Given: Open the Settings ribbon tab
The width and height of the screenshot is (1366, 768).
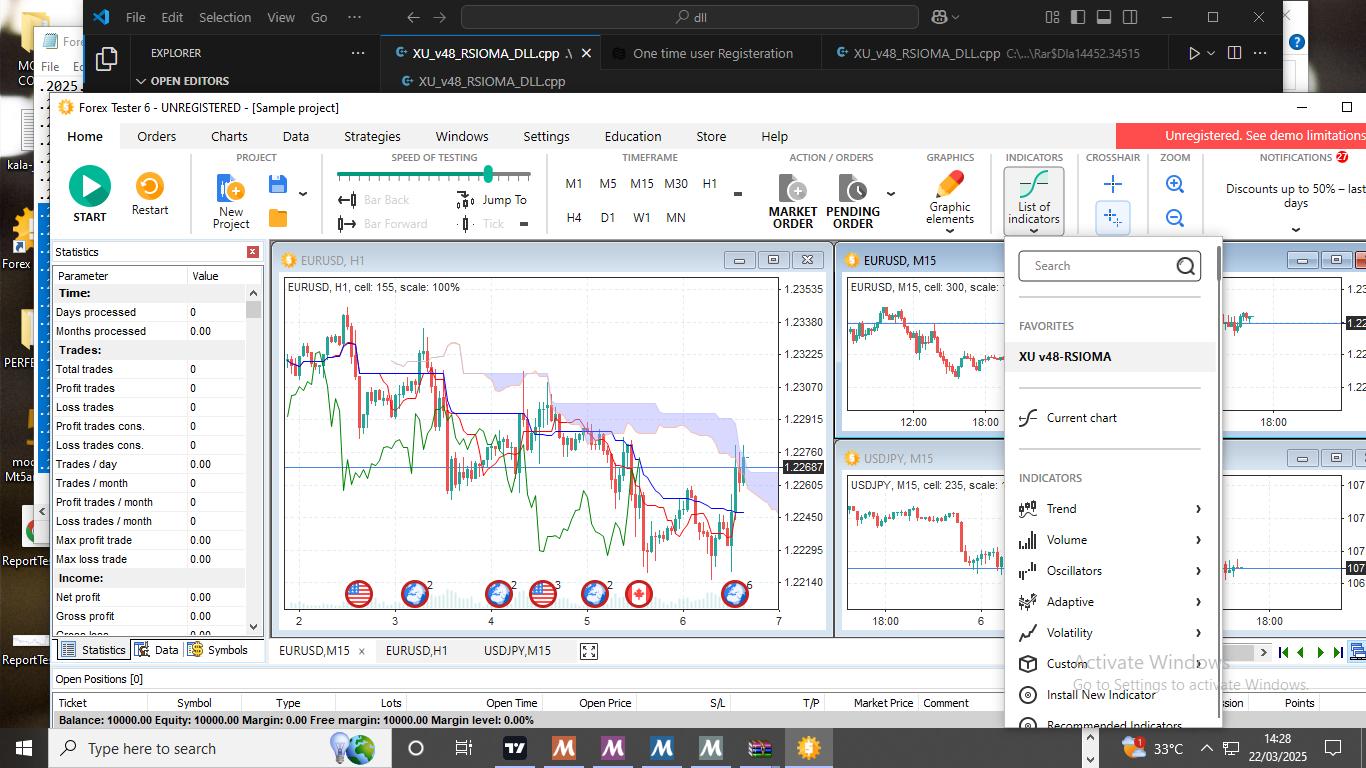Looking at the screenshot, I should 546,136.
